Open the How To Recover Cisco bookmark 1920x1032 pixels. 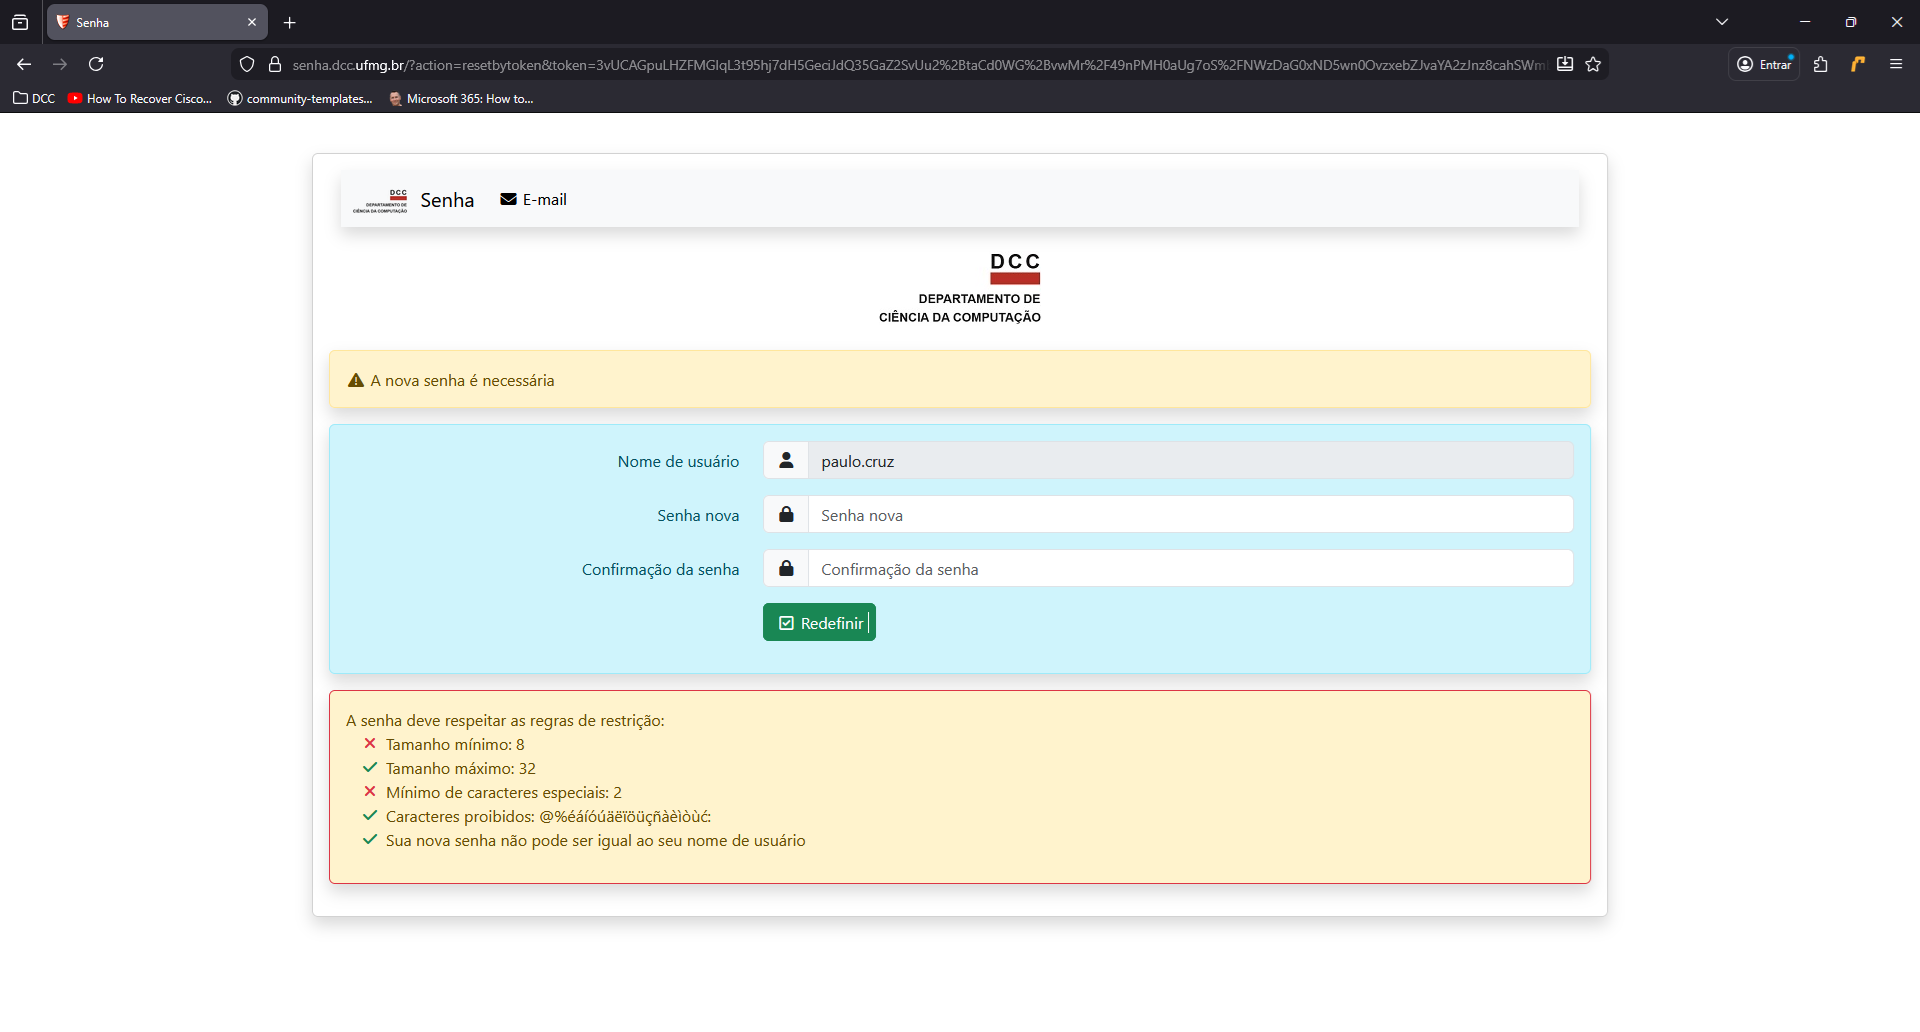[140, 98]
